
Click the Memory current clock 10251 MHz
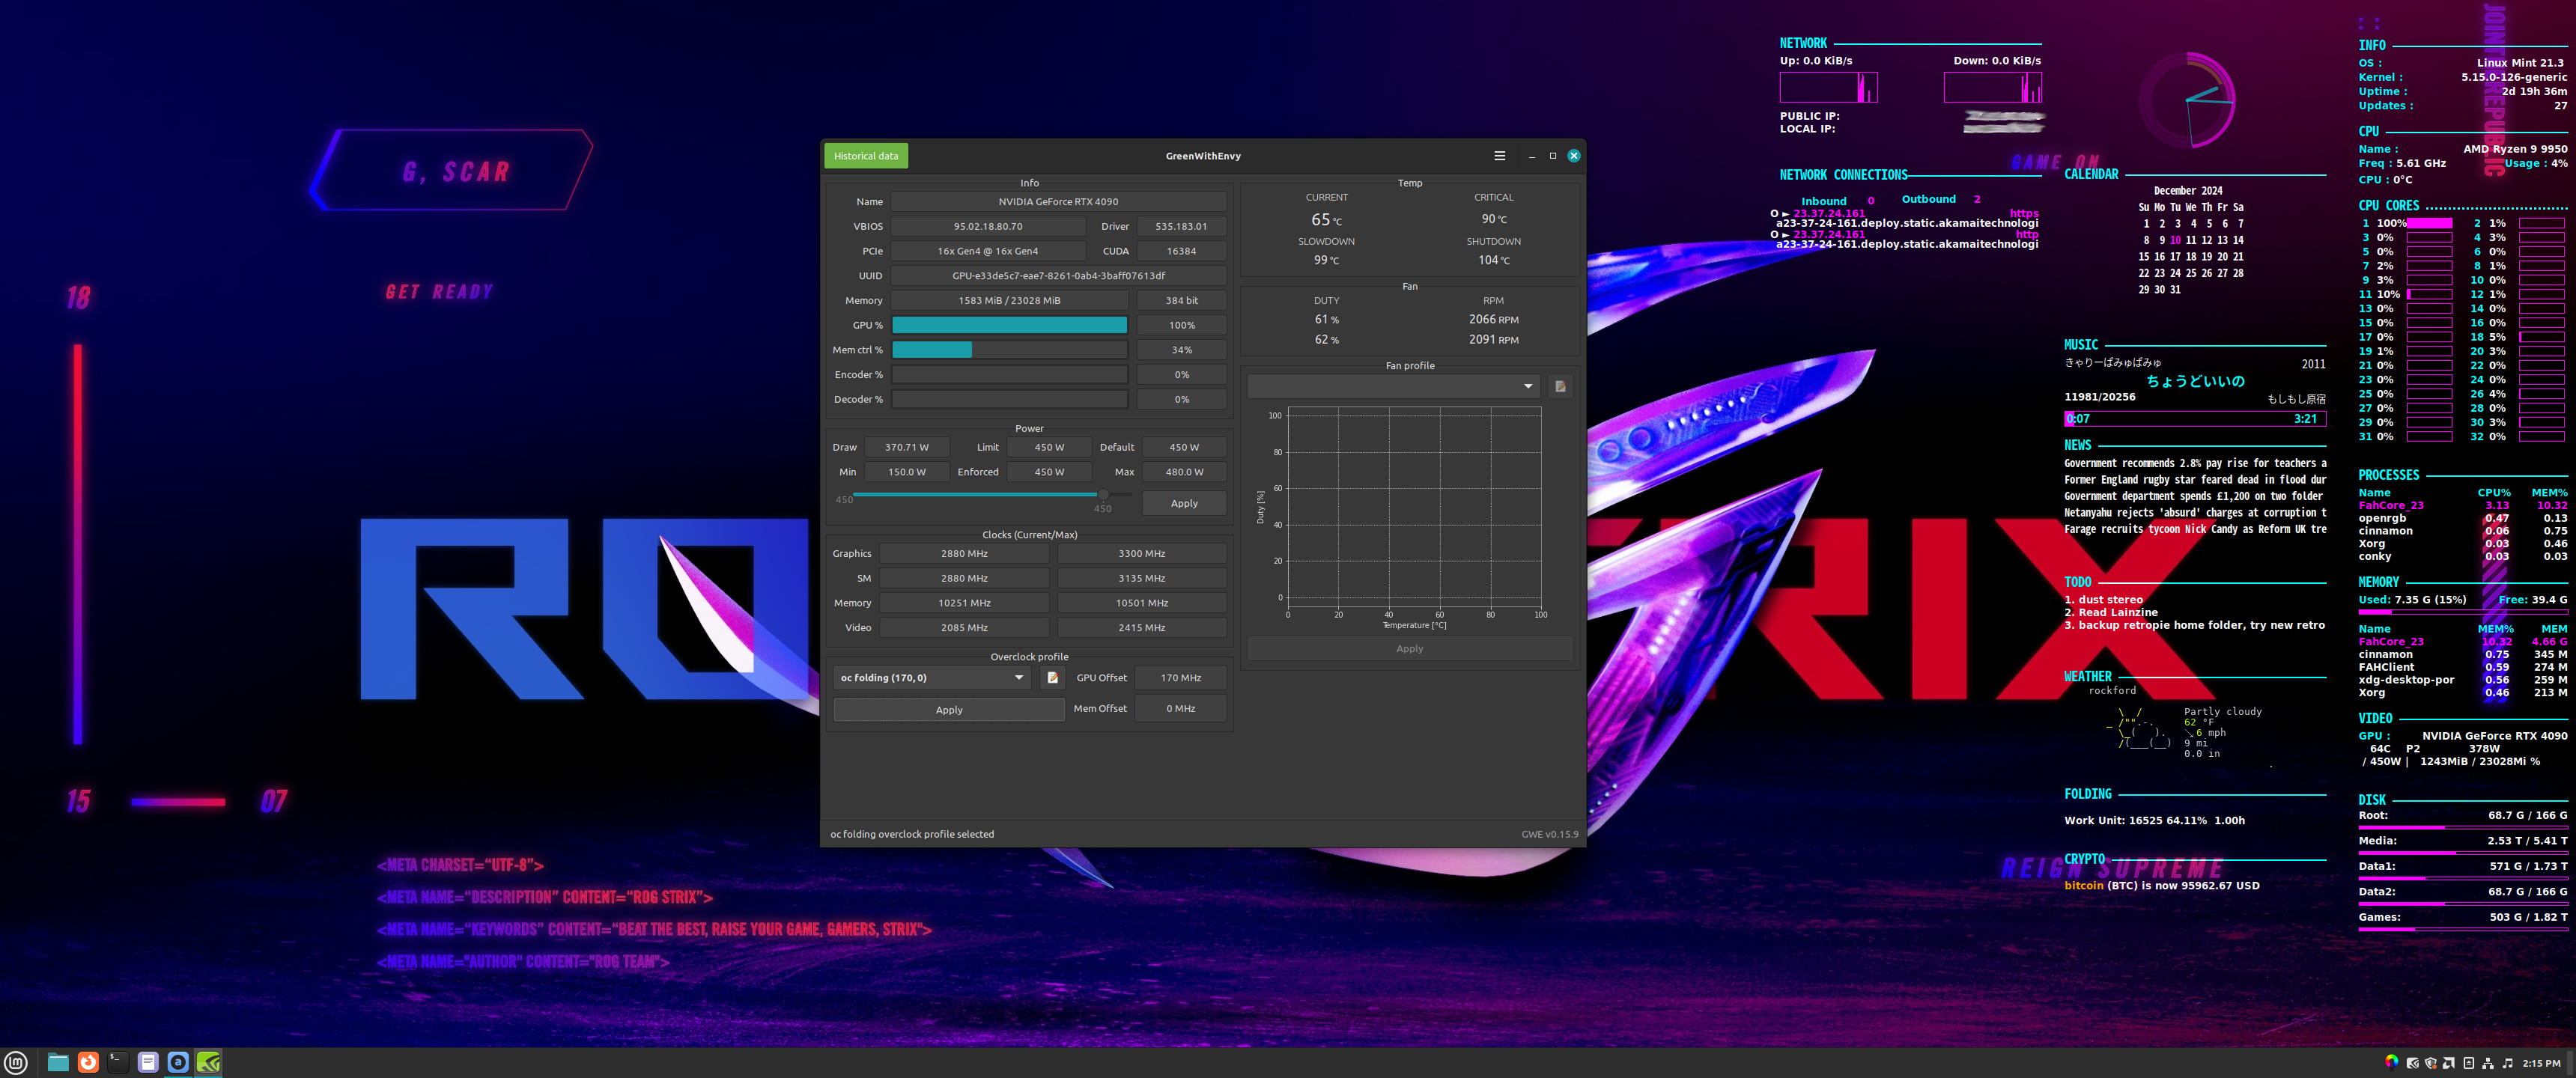click(x=964, y=603)
